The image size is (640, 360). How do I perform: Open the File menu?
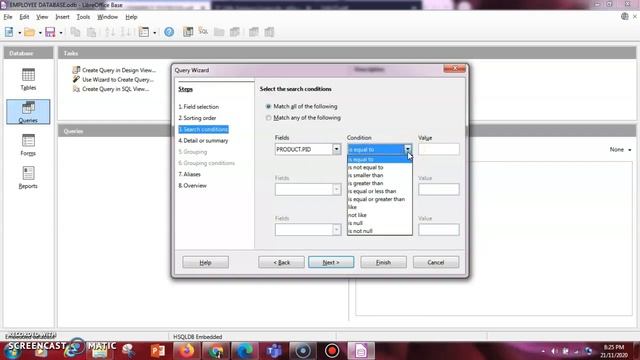click(x=8, y=17)
